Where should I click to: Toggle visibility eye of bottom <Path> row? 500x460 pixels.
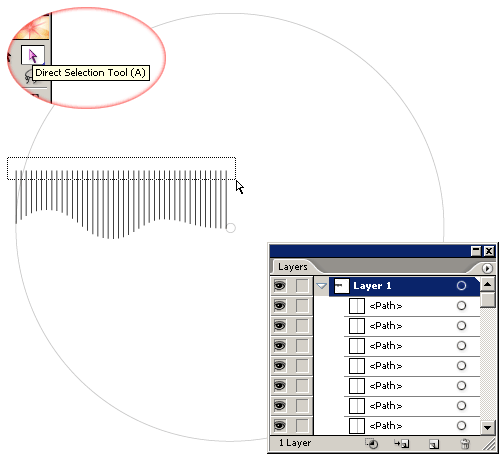click(280, 426)
